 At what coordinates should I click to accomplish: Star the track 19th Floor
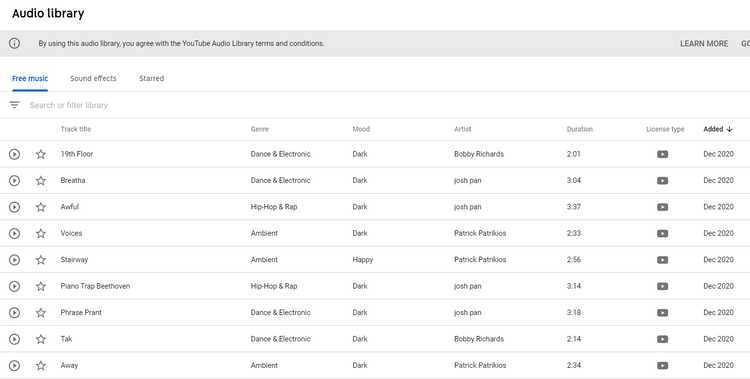[41, 154]
